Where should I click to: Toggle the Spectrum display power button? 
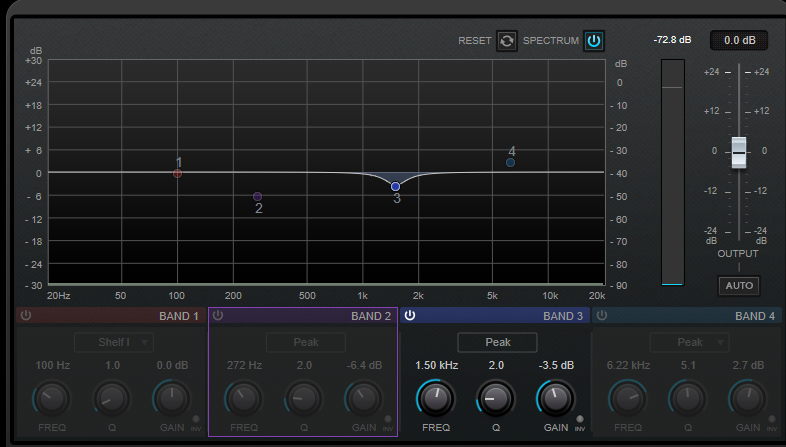(x=594, y=41)
